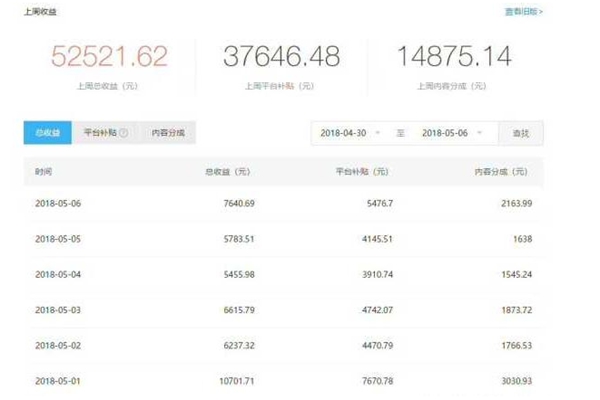
Task: Click content share value 1545.24
Action: 517,274
